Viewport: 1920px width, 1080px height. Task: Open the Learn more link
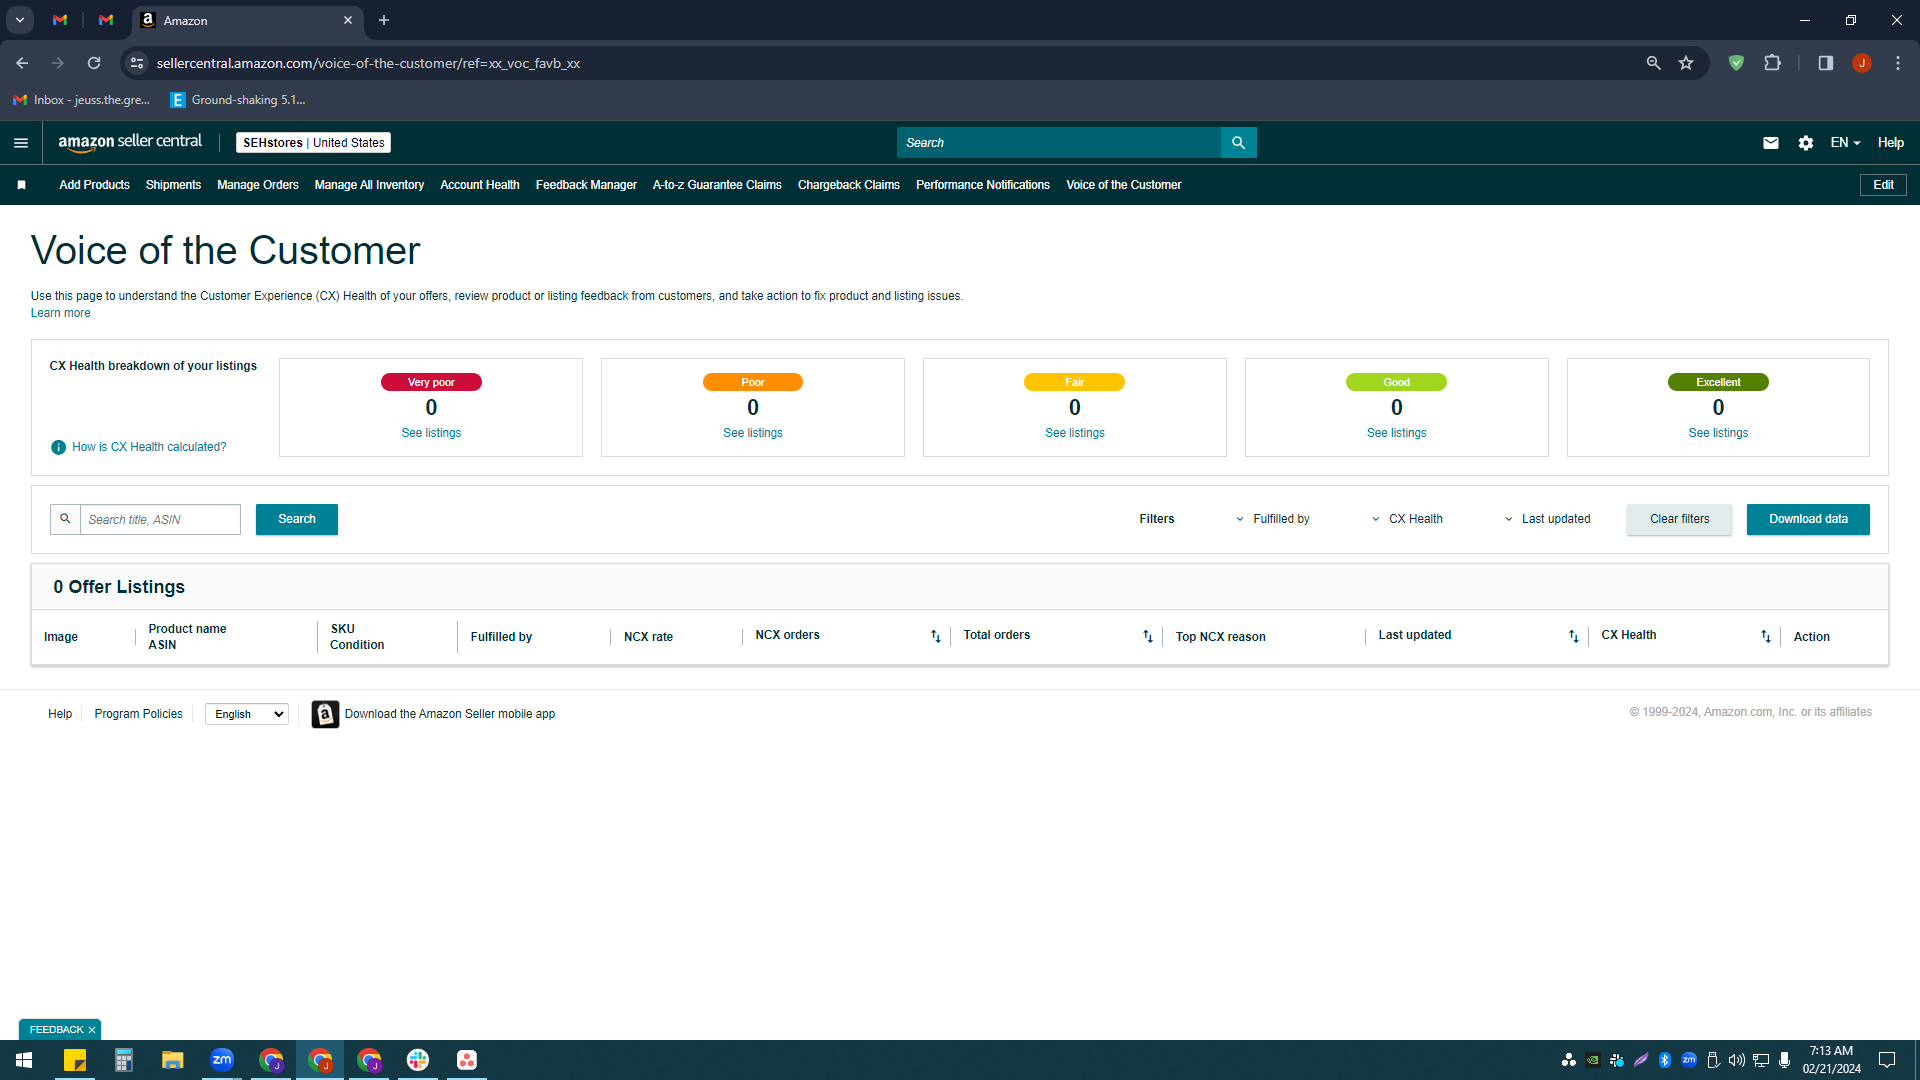(x=61, y=313)
